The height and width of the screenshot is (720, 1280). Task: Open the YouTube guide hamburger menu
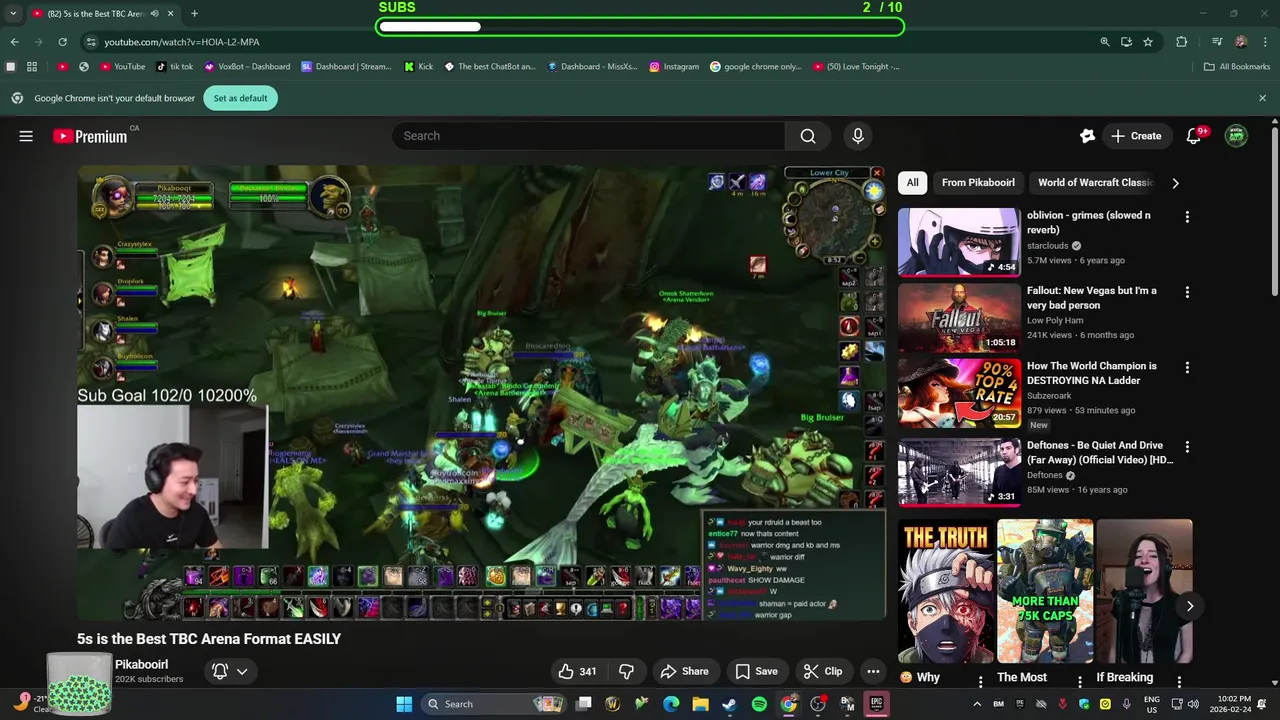pos(26,136)
